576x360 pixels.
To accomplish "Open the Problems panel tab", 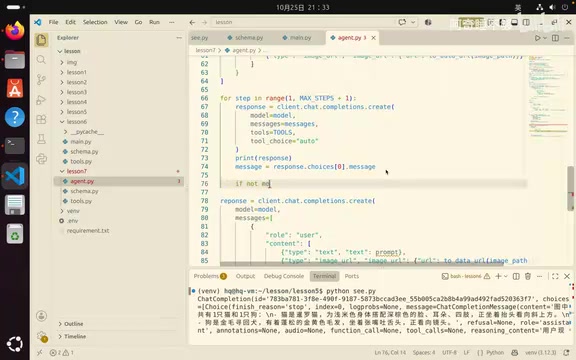I will (210, 276).
